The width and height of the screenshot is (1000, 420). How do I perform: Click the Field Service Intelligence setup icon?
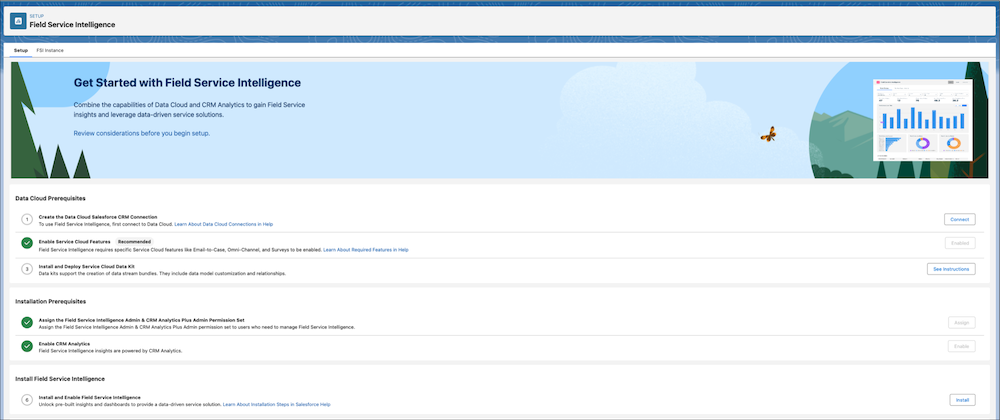click(x=18, y=21)
